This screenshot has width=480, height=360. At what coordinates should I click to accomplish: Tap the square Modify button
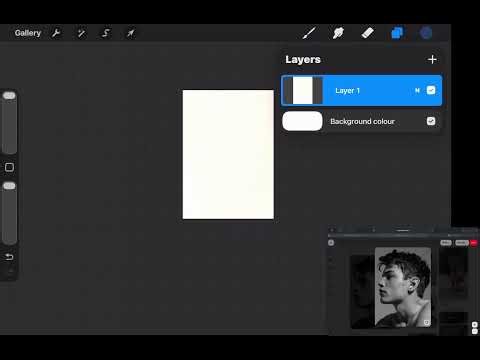pos(9,167)
